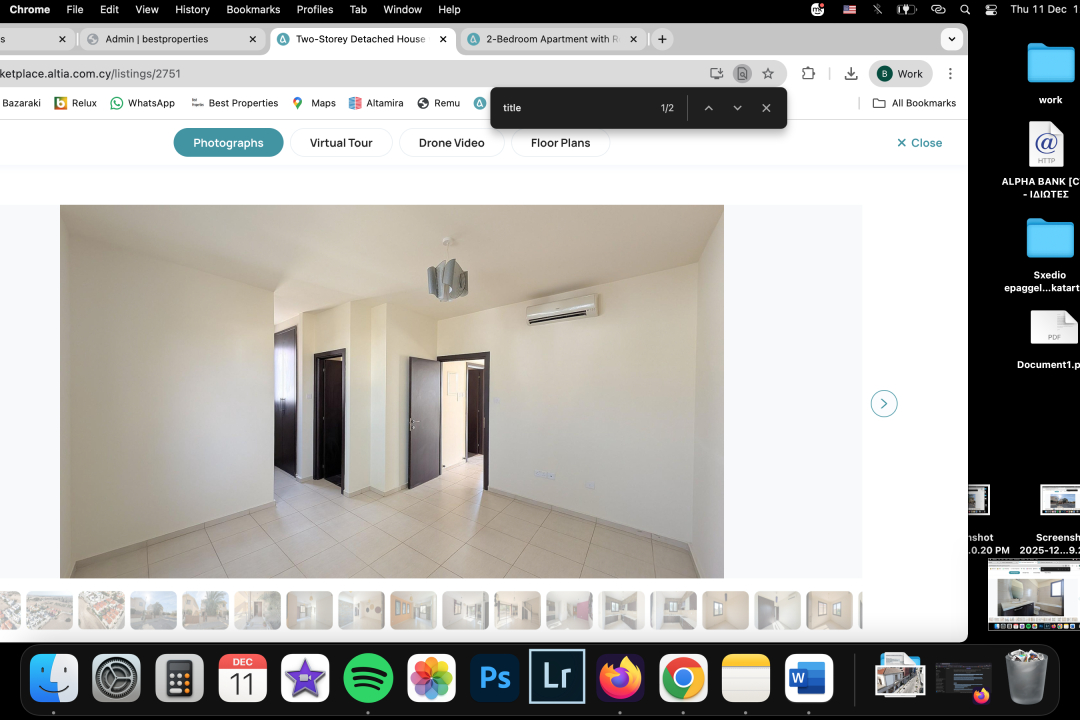
Task: Open the search-with-Lens icon in address bar
Action: pyautogui.click(x=741, y=73)
